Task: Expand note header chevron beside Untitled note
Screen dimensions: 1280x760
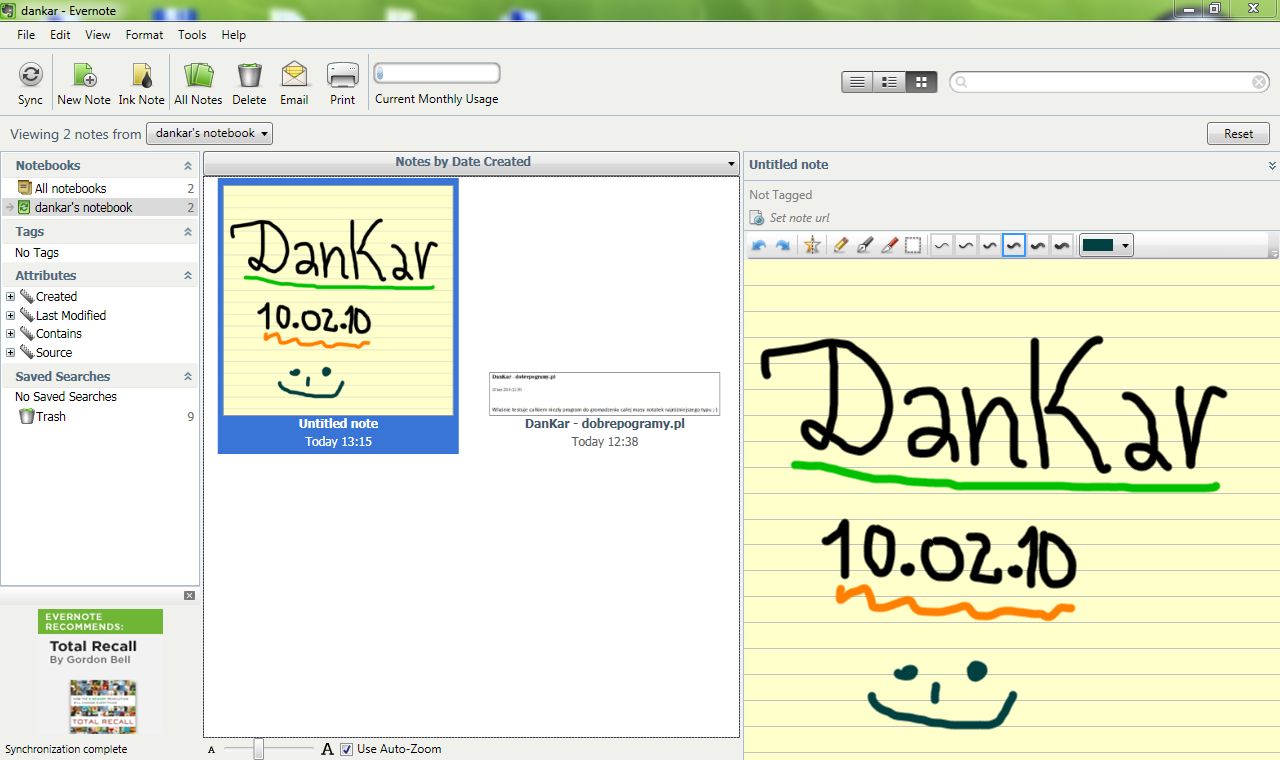Action: [1272, 166]
